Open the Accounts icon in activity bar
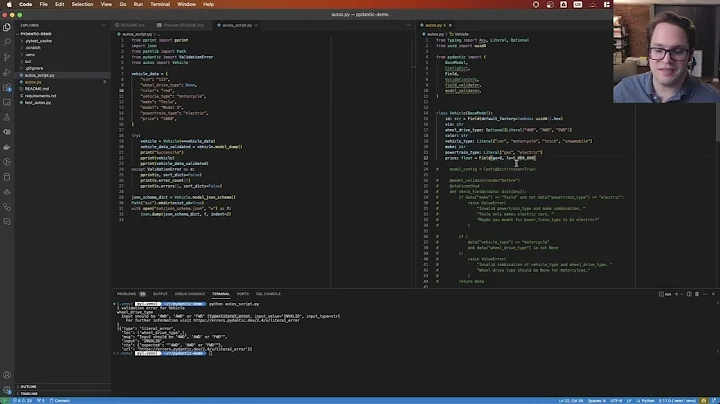Screen dimensions: 720x404 coord(7,375)
